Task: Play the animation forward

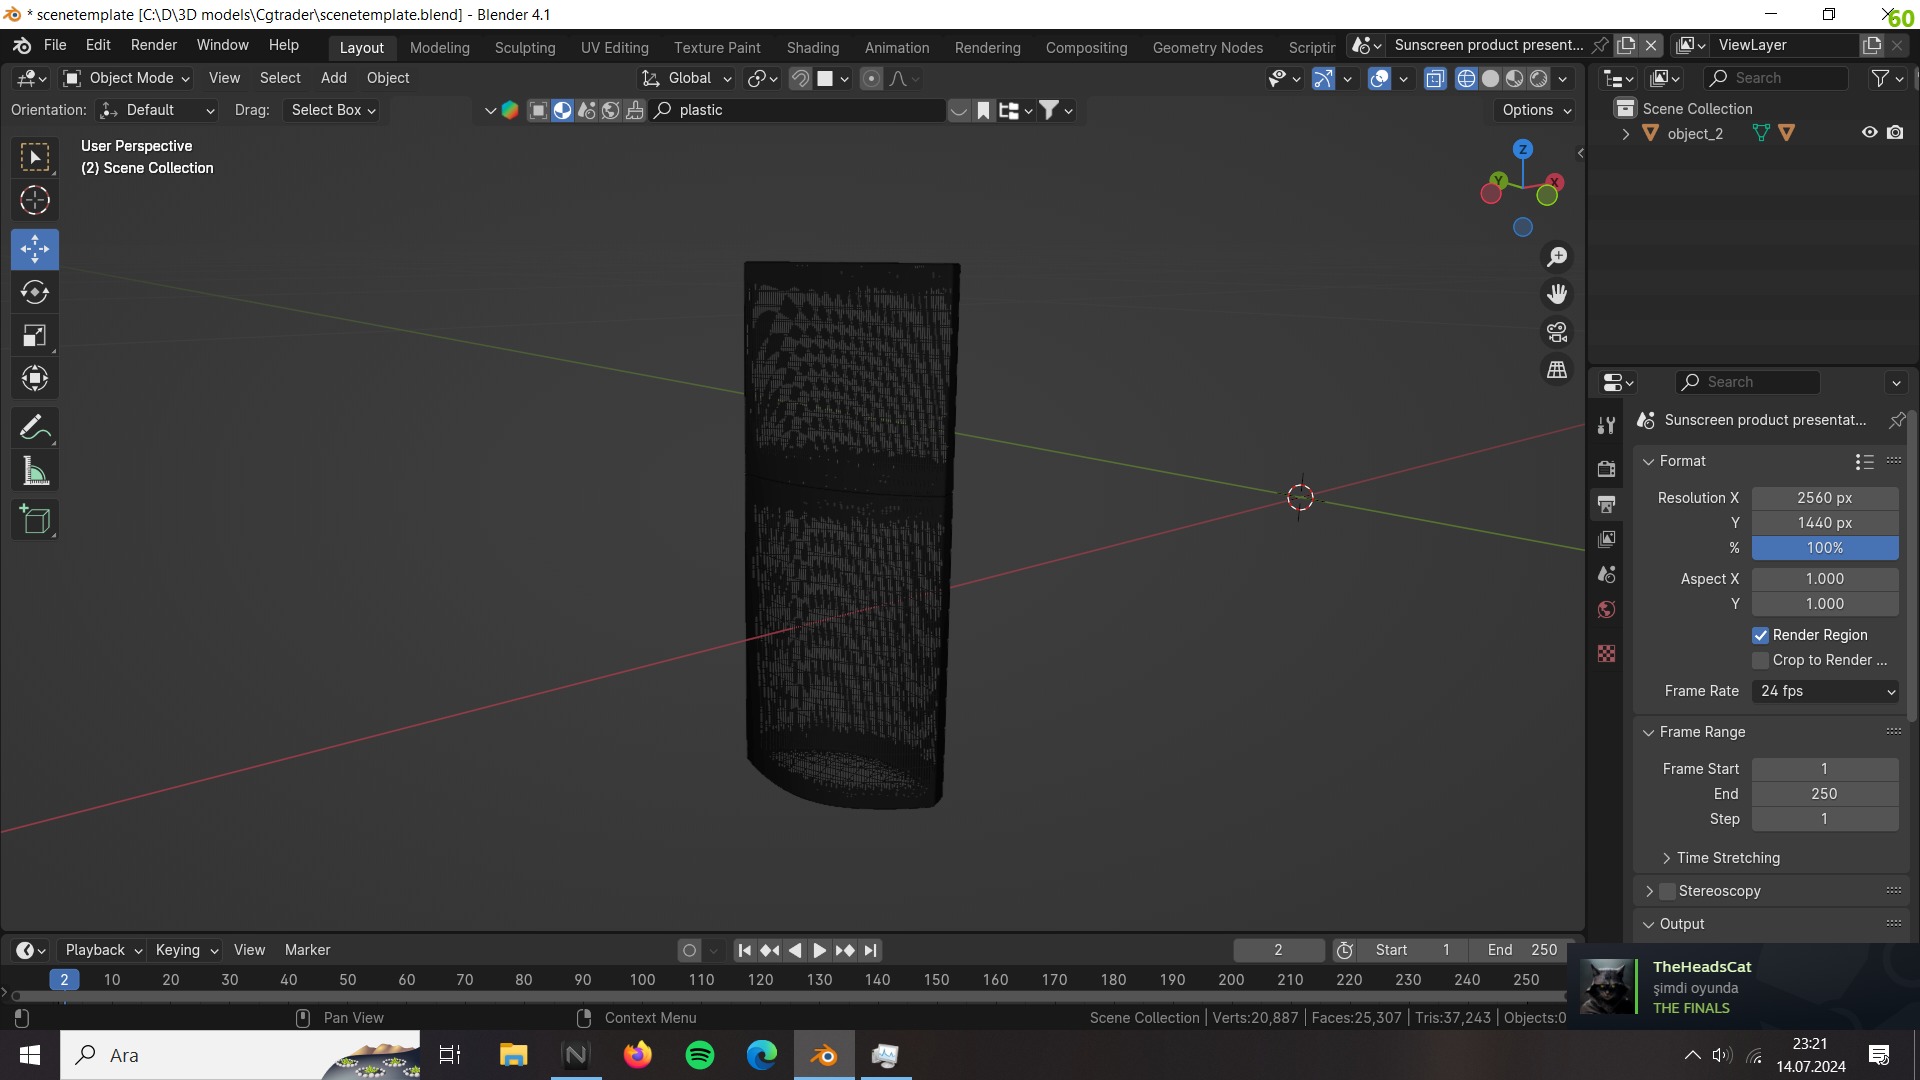Action: 819,950
